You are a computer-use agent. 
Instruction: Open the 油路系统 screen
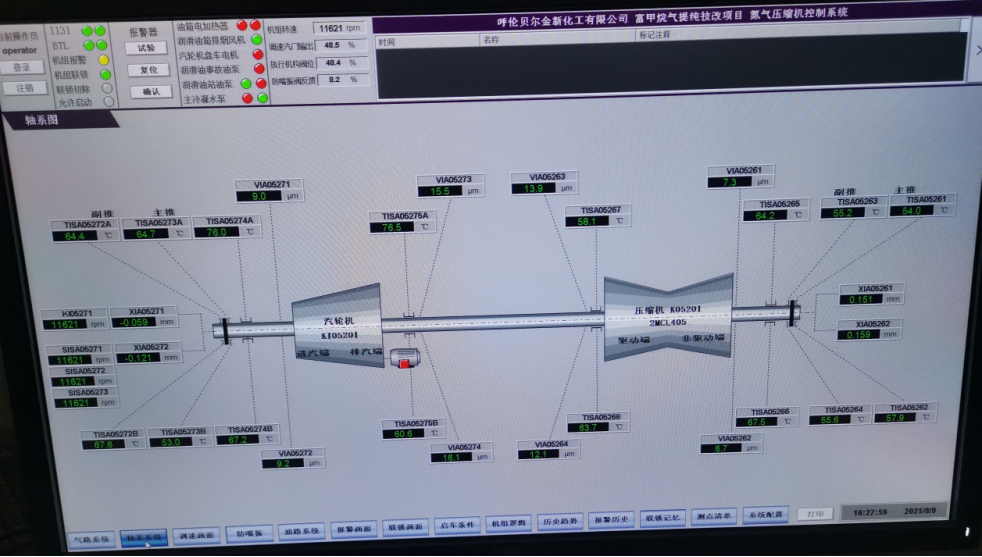pos(302,531)
